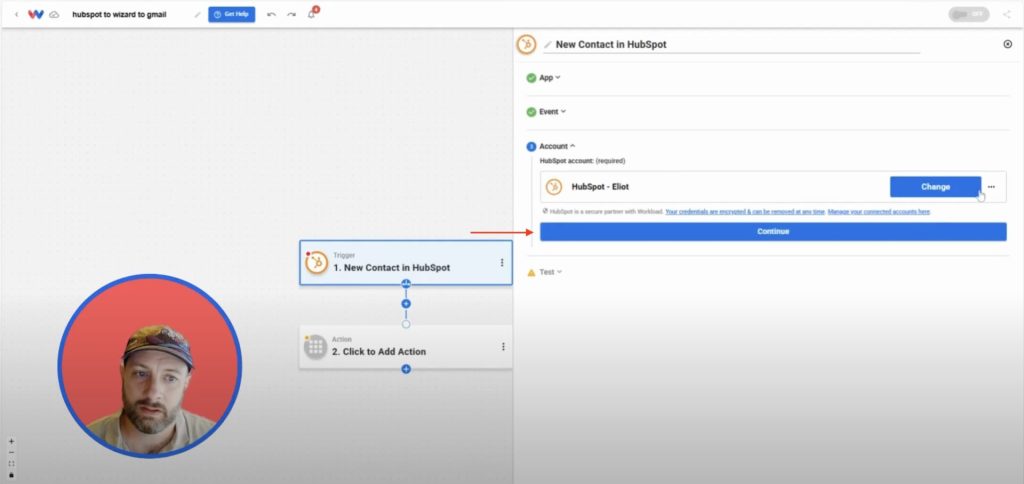Image resolution: width=1024 pixels, height=484 pixels.
Task: Click the blue step badge beside Account
Action: click(x=531, y=146)
